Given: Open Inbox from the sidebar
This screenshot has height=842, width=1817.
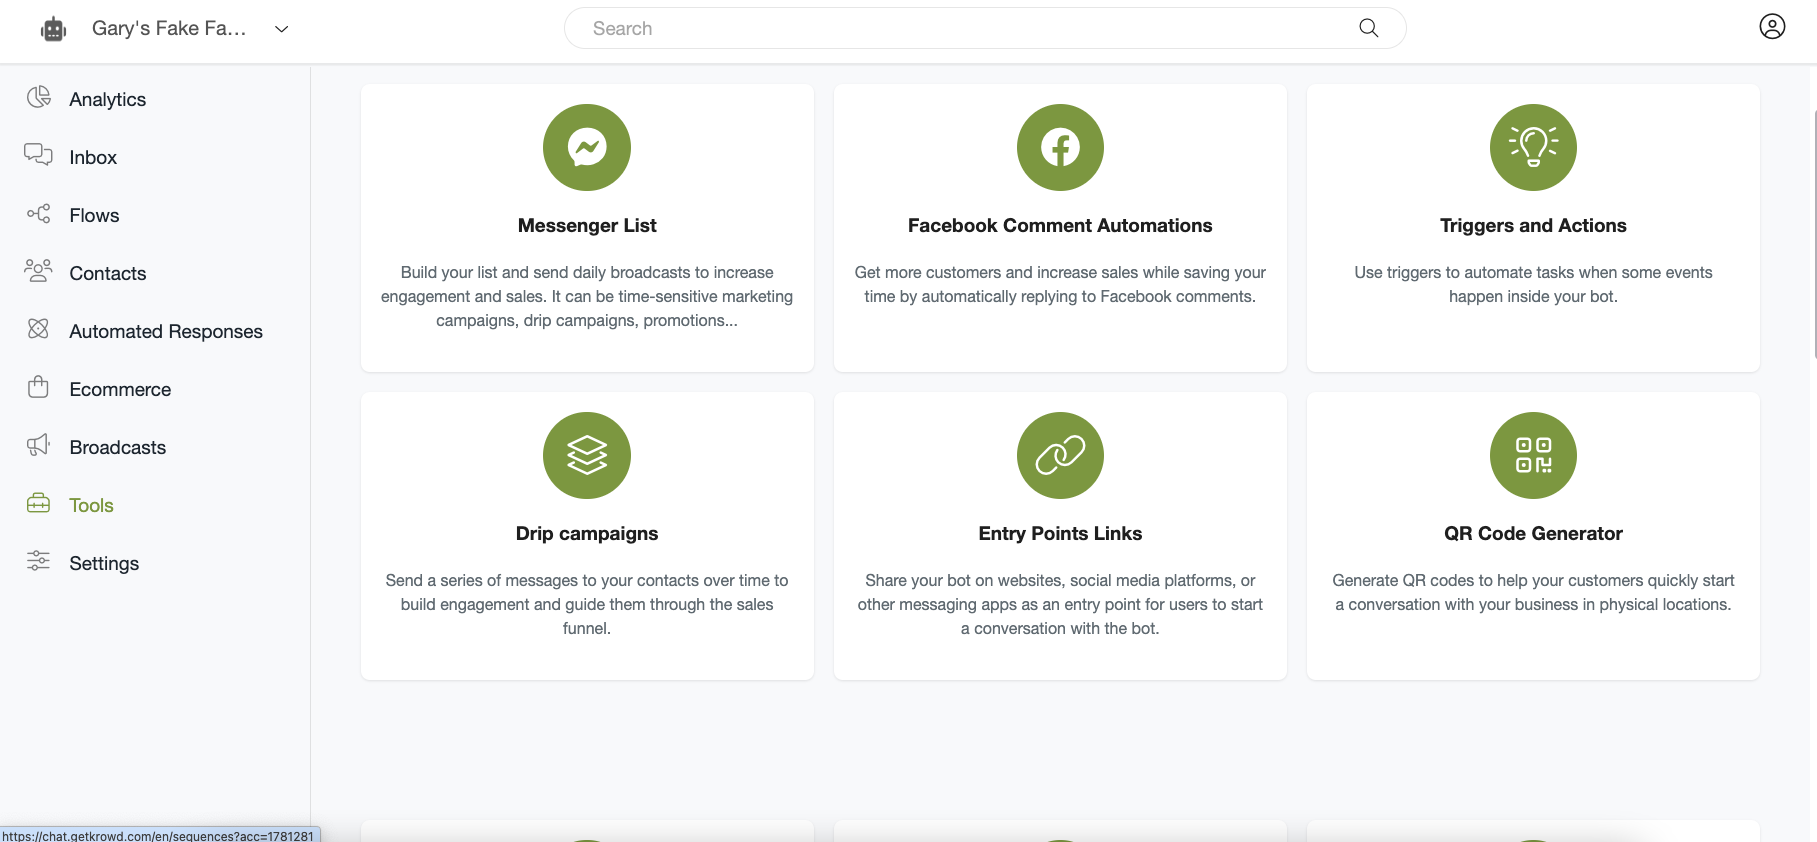Looking at the screenshot, I should click(x=93, y=157).
